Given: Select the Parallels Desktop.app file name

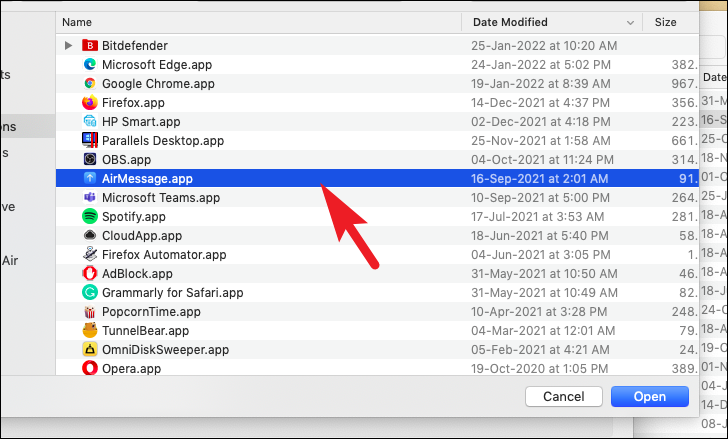Looking at the screenshot, I should tap(163, 141).
